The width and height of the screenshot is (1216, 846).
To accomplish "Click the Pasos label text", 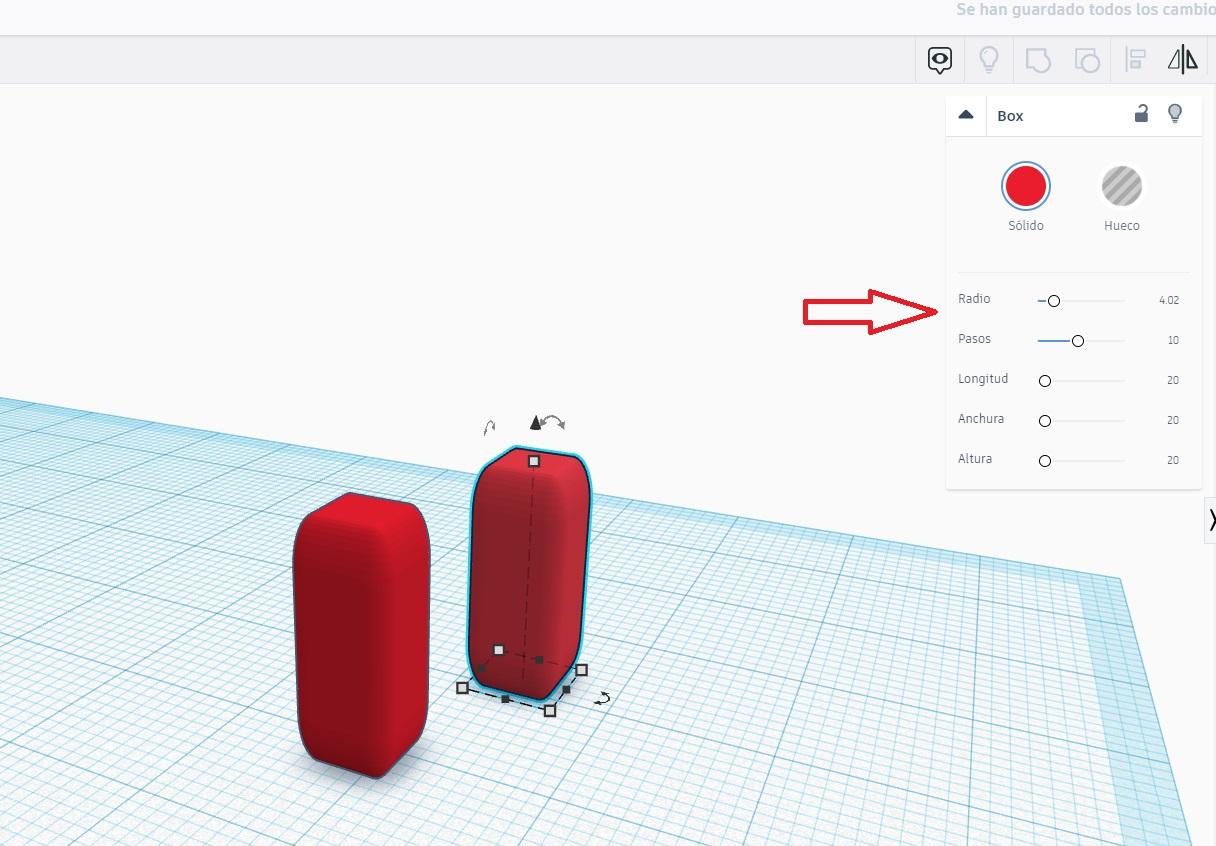I will click(x=974, y=339).
